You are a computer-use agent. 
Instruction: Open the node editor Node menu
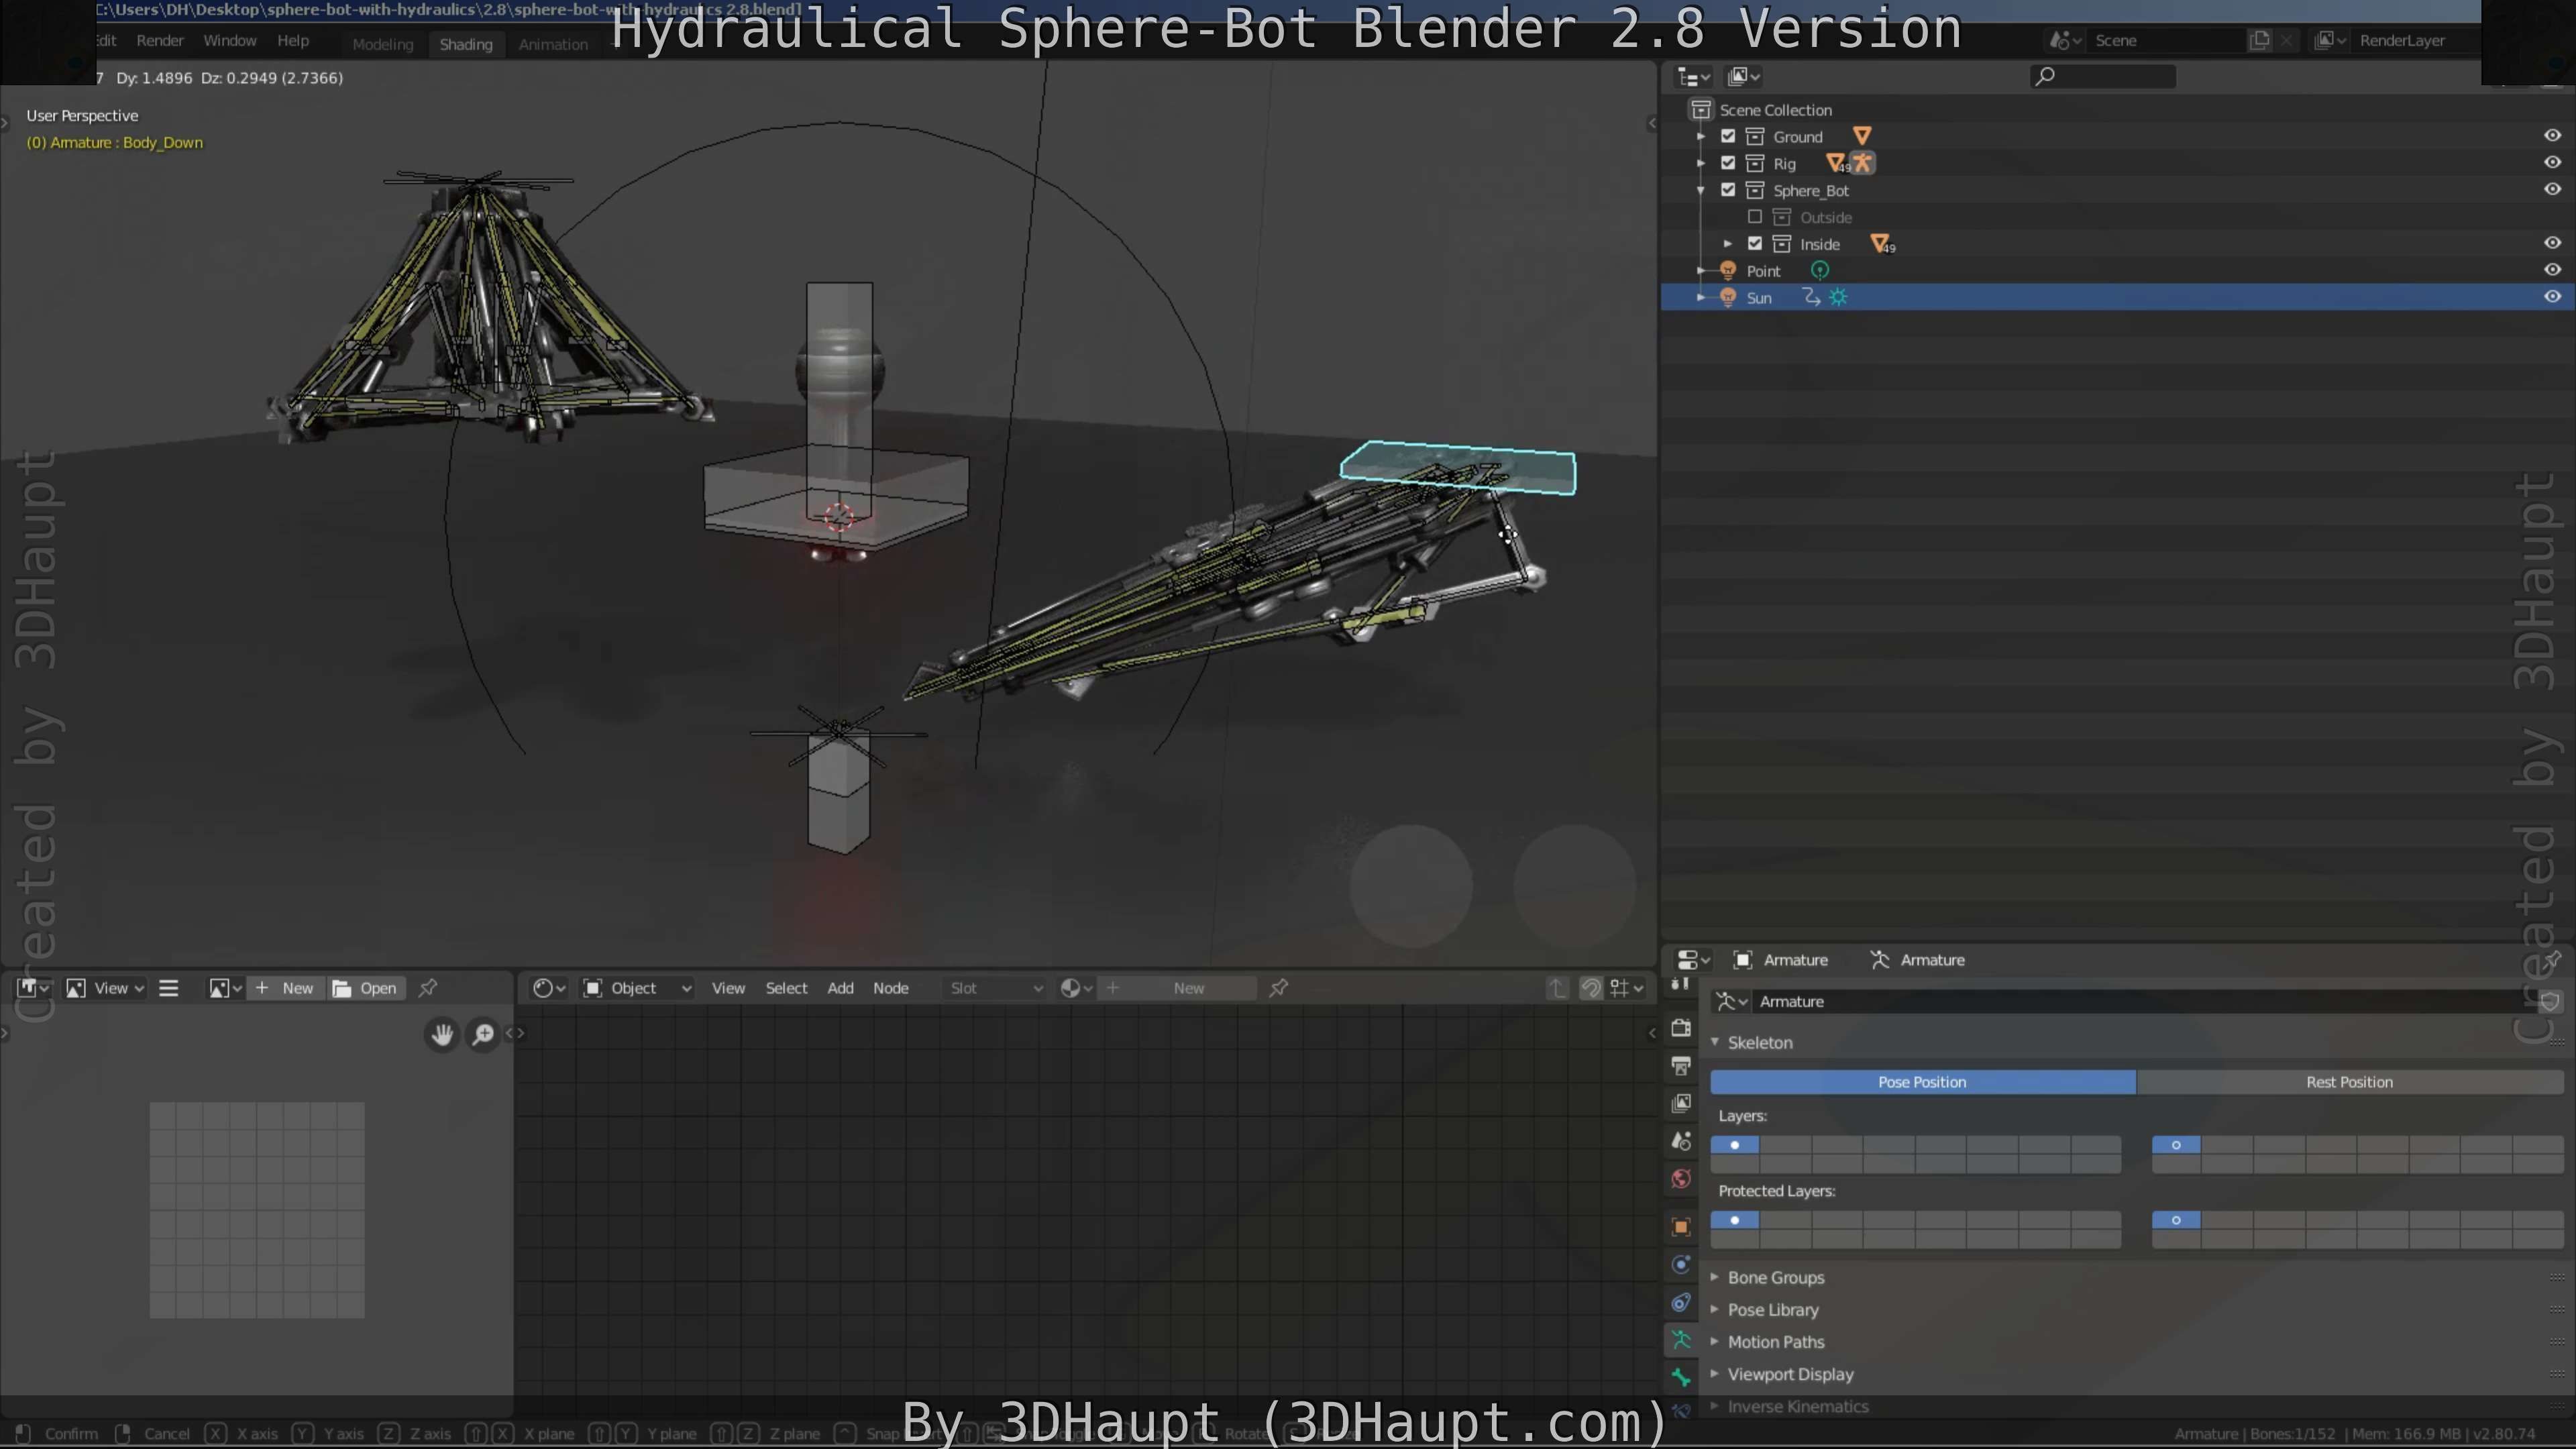tap(890, 988)
